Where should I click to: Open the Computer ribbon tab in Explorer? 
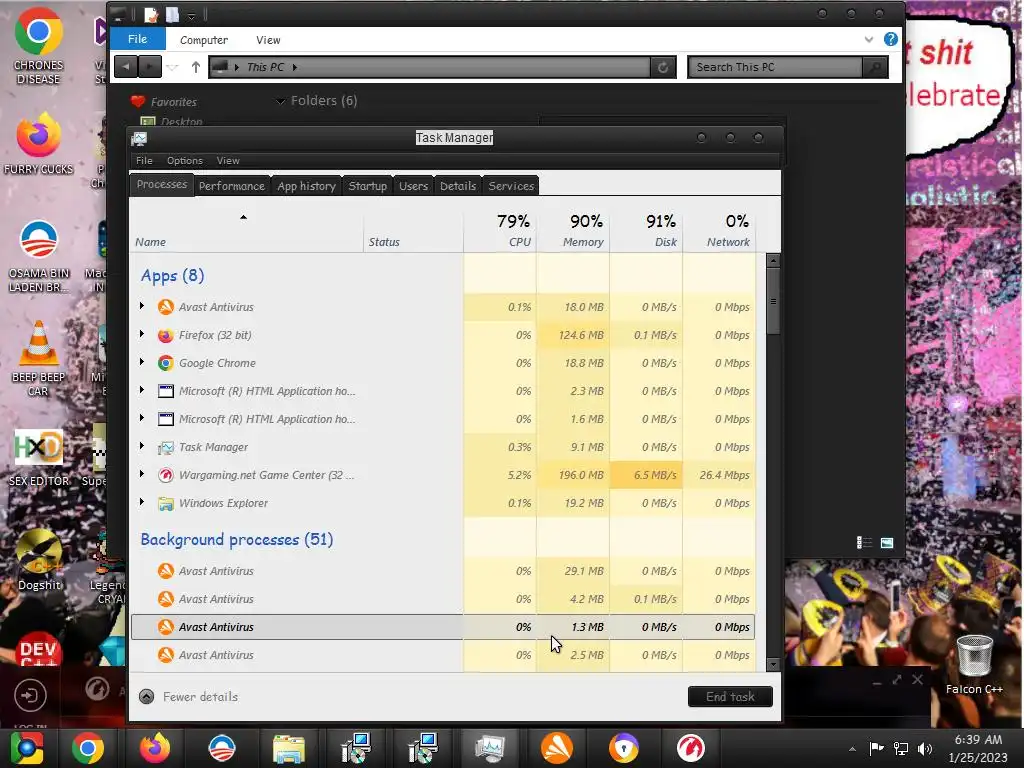pos(204,40)
